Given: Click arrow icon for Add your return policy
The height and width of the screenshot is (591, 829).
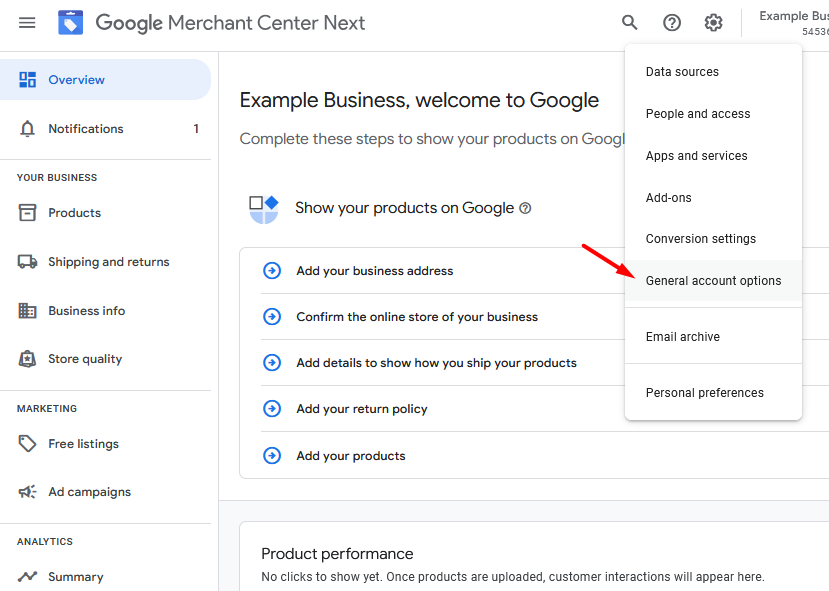Looking at the screenshot, I should coord(272,409).
